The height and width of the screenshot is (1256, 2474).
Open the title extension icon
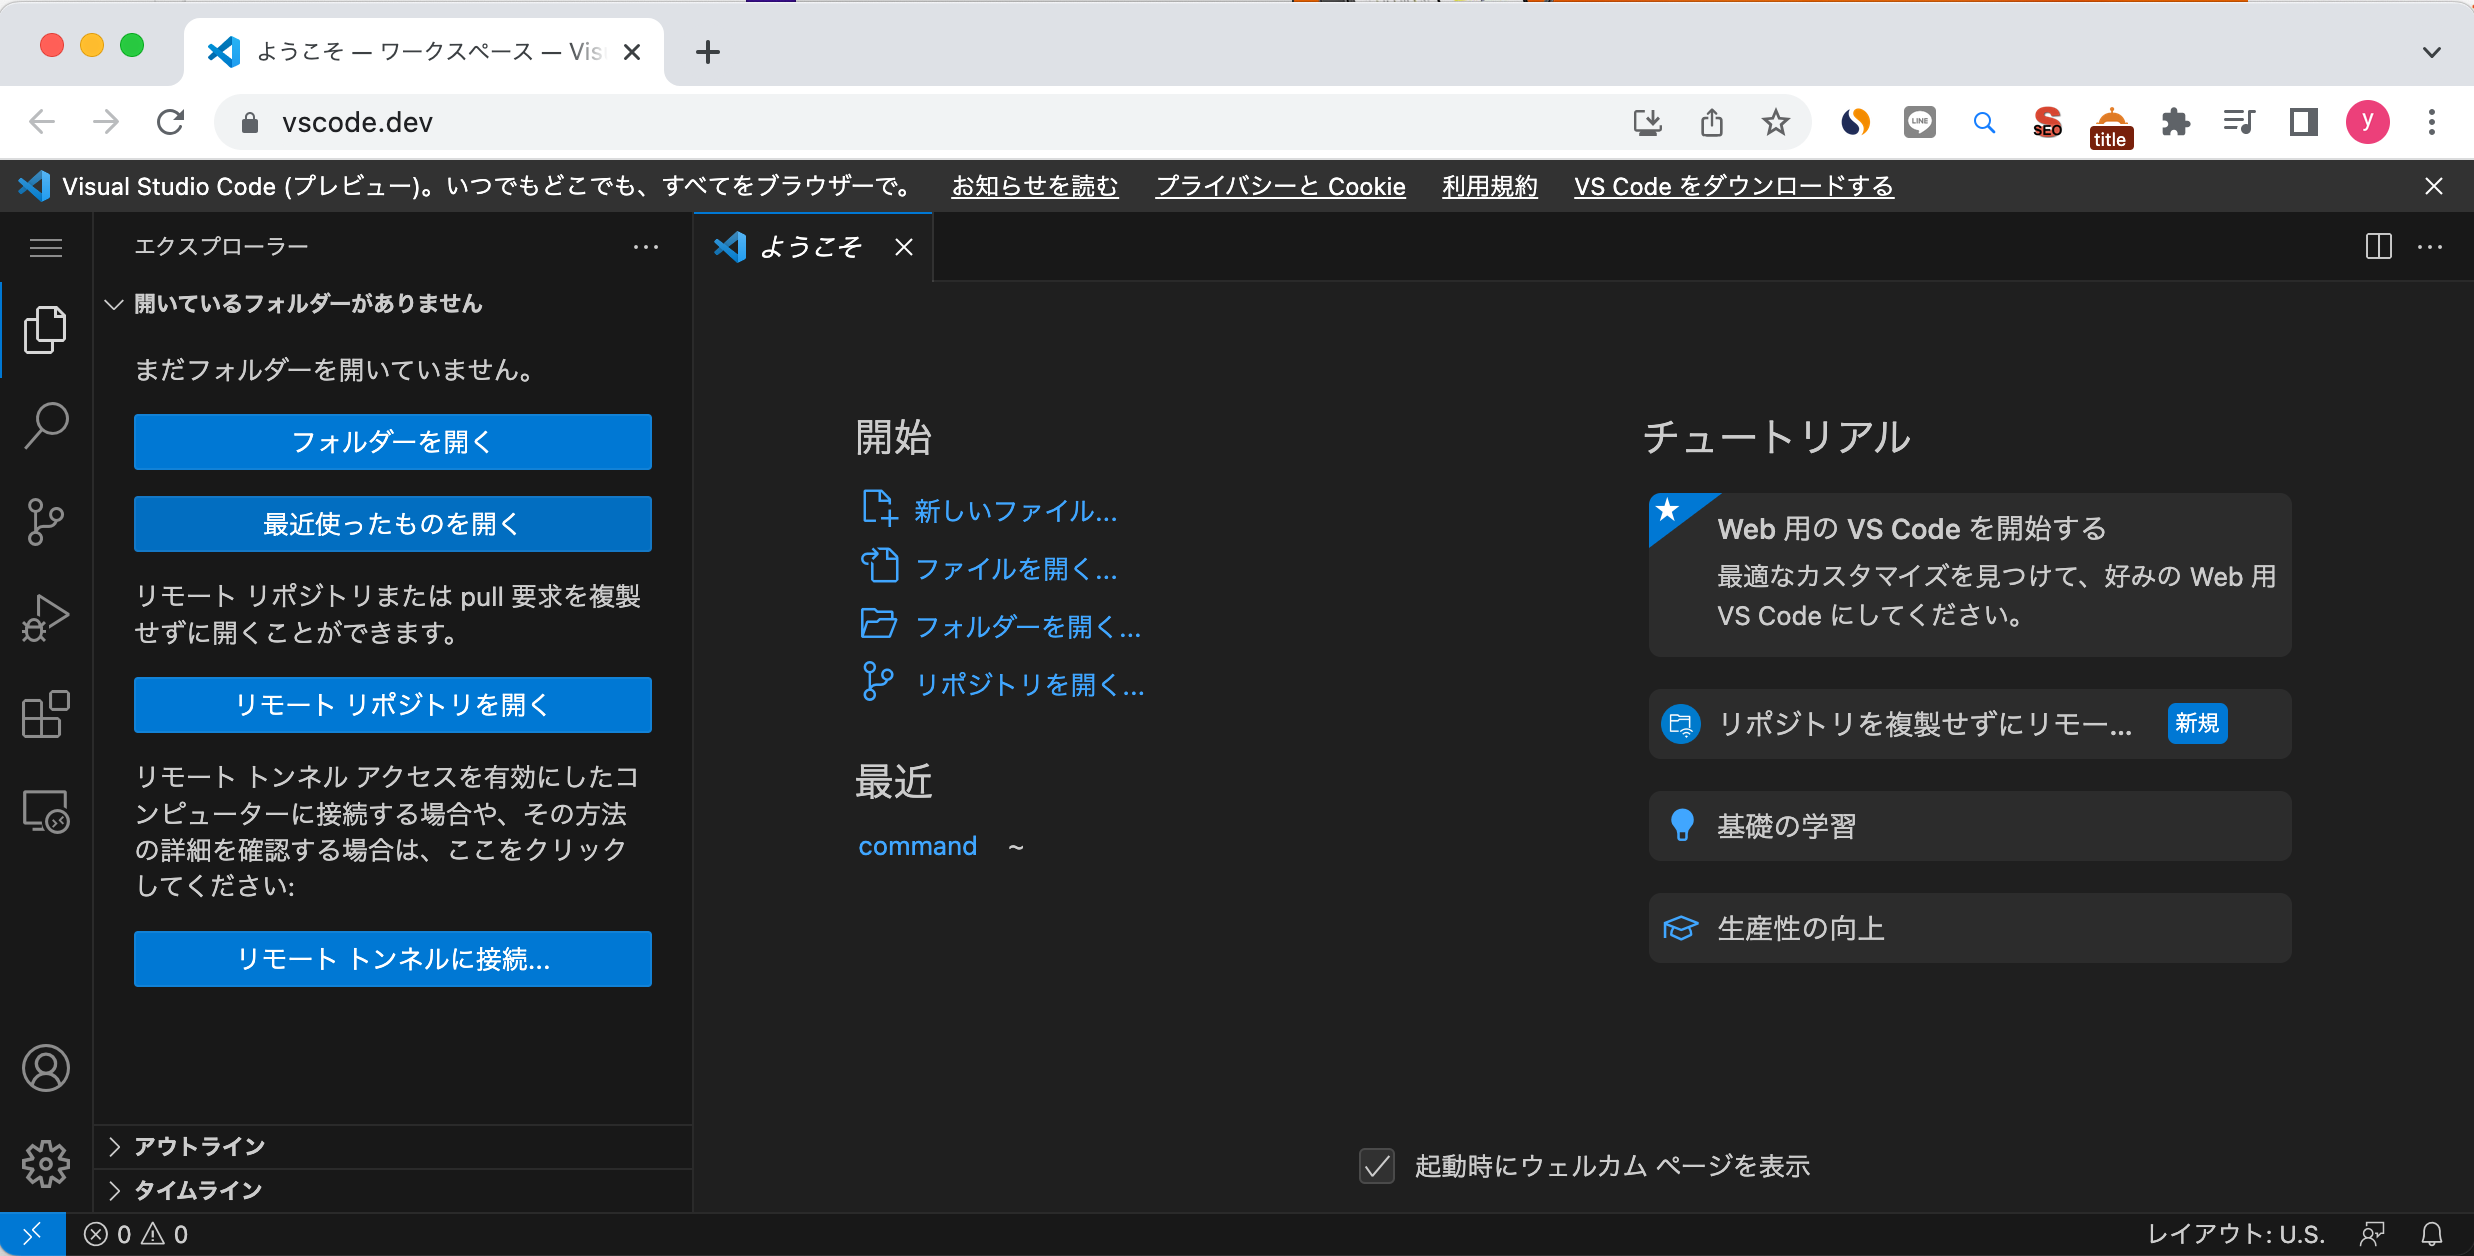point(2111,127)
